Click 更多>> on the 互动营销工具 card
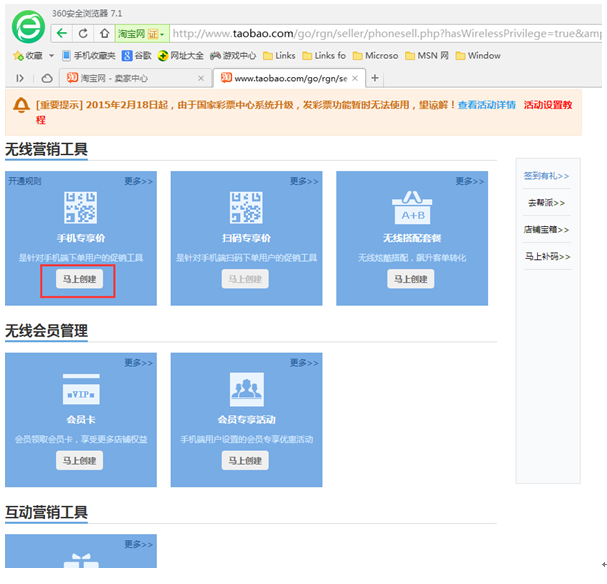 pos(139,544)
